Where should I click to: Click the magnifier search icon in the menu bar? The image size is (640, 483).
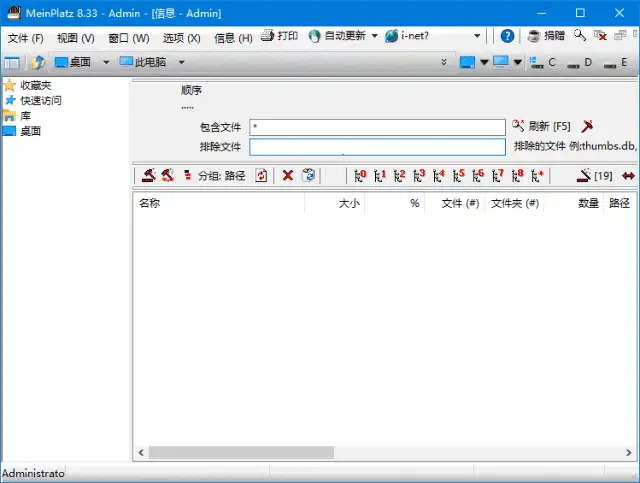581,36
